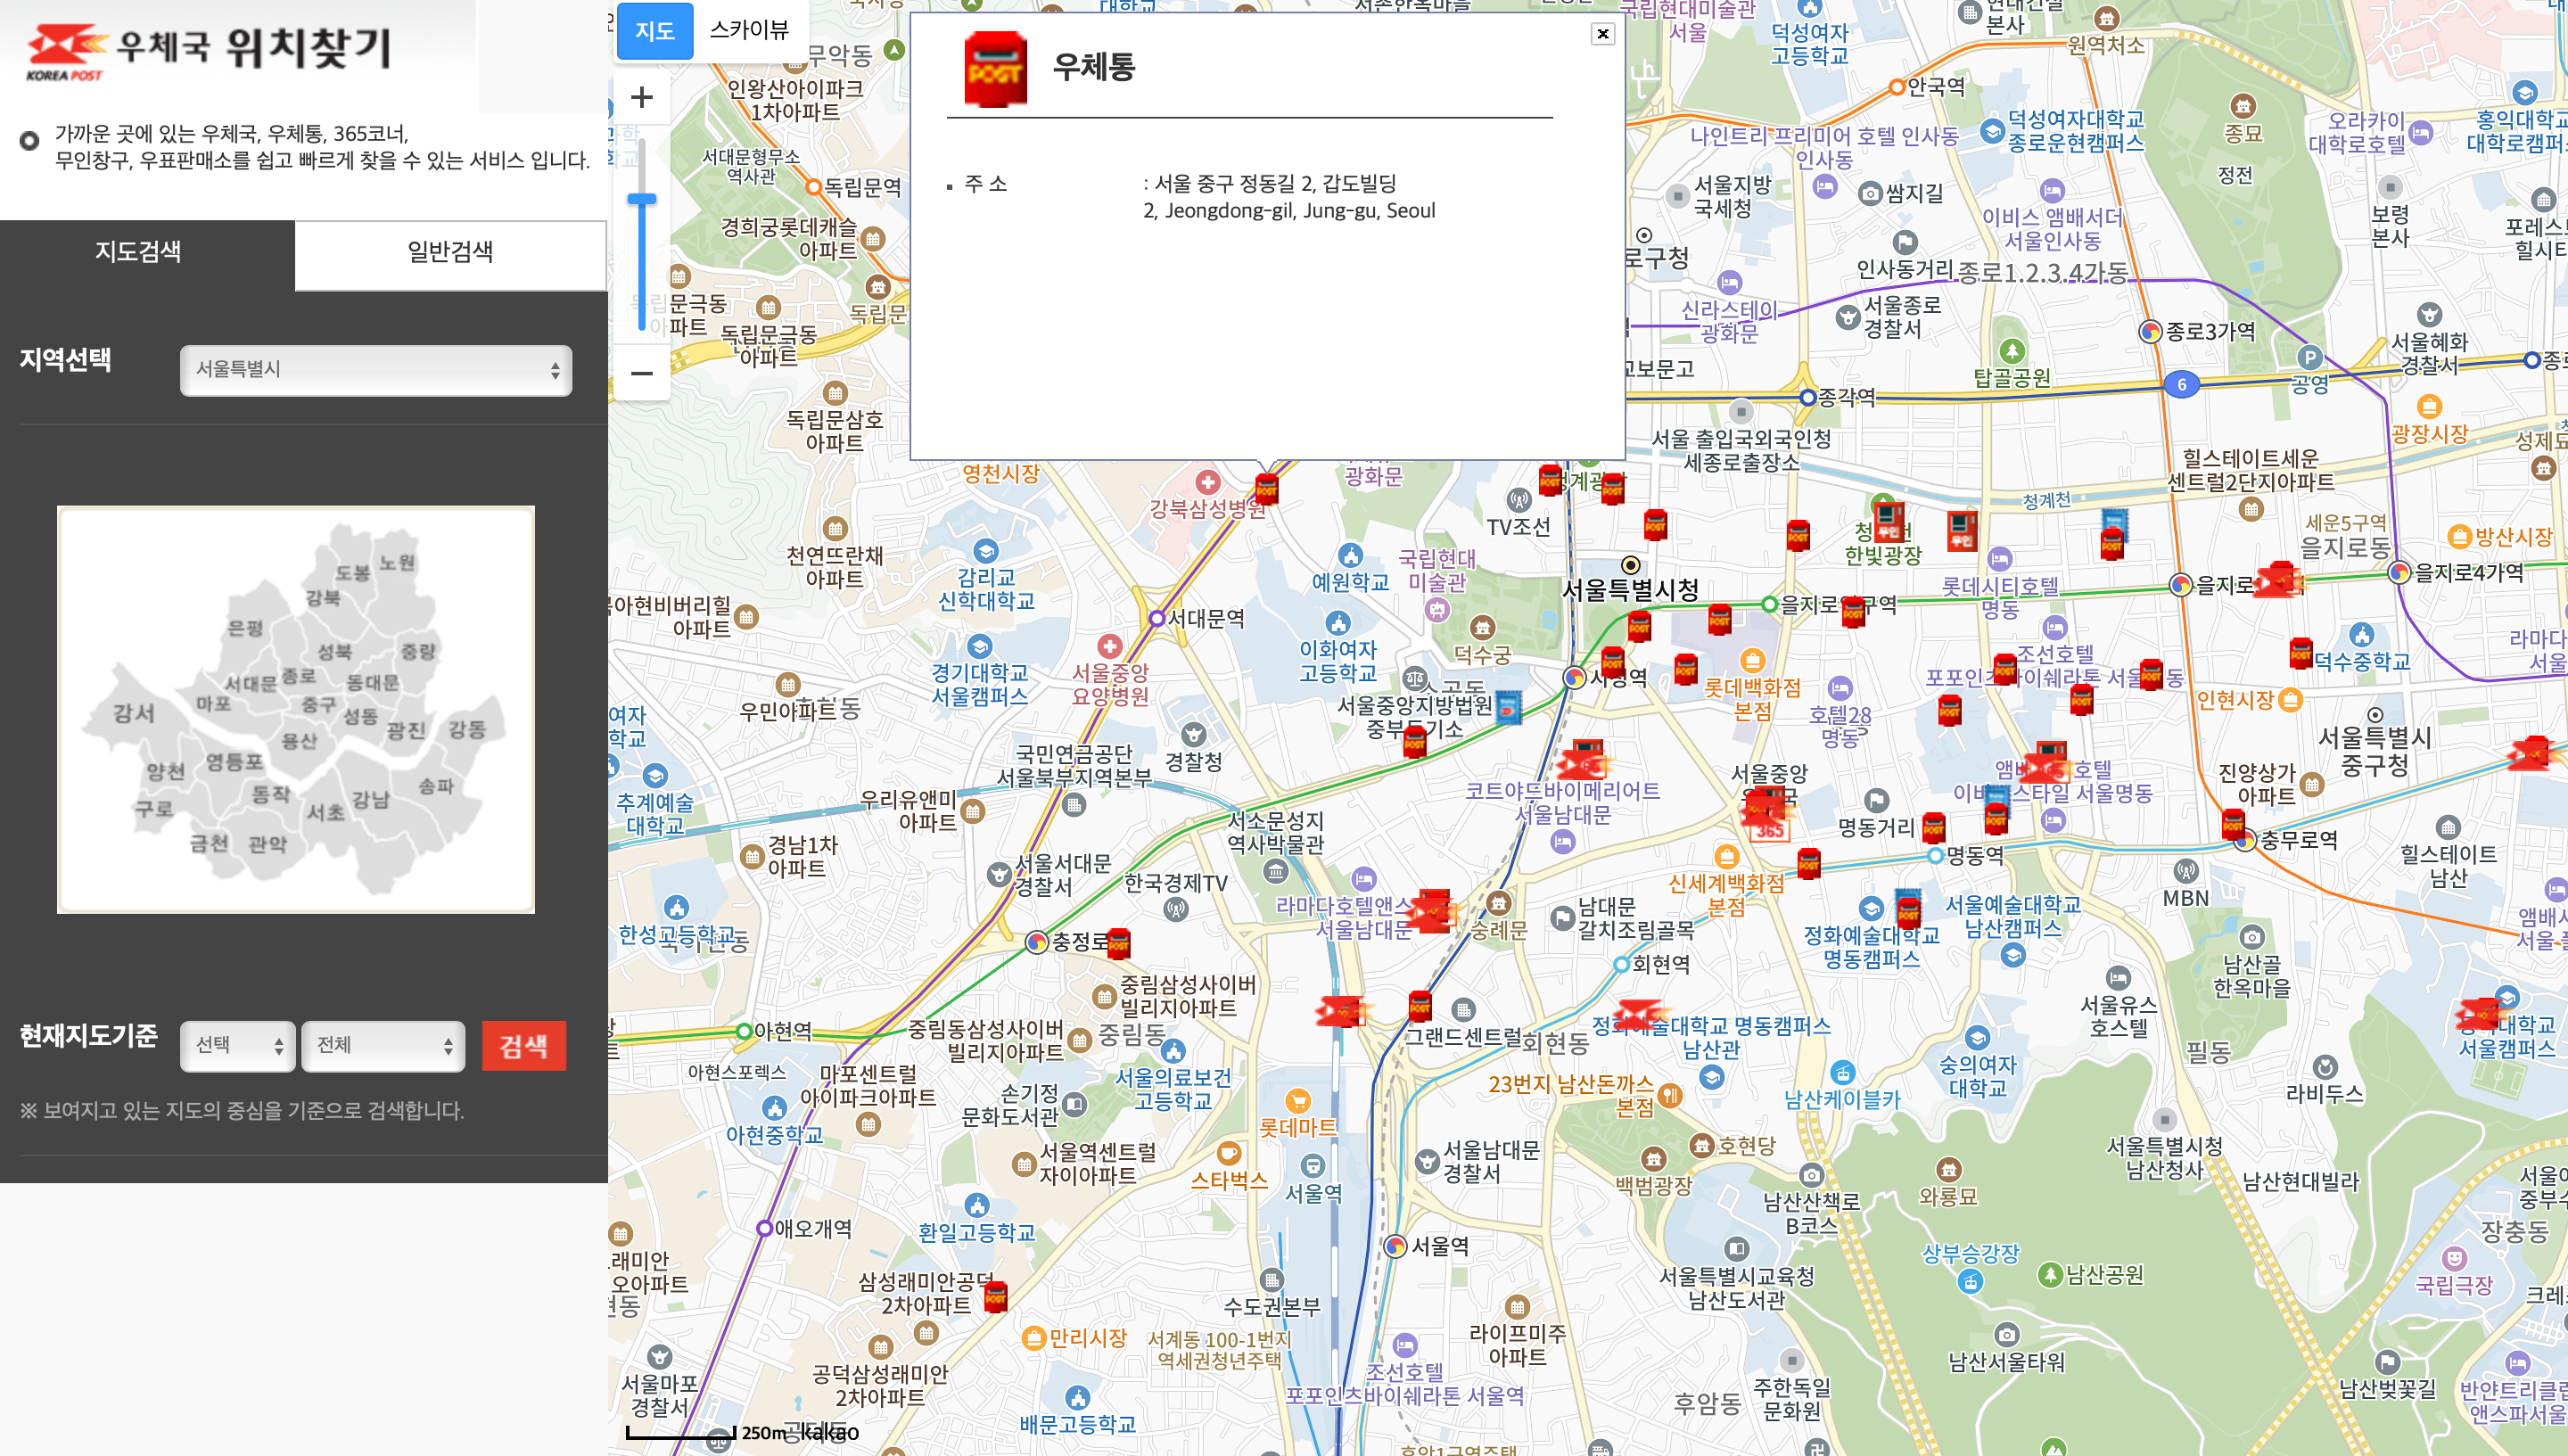The width and height of the screenshot is (2568, 1456).
Task: Switch map to 스카이뷰 mode
Action: [x=748, y=30]
